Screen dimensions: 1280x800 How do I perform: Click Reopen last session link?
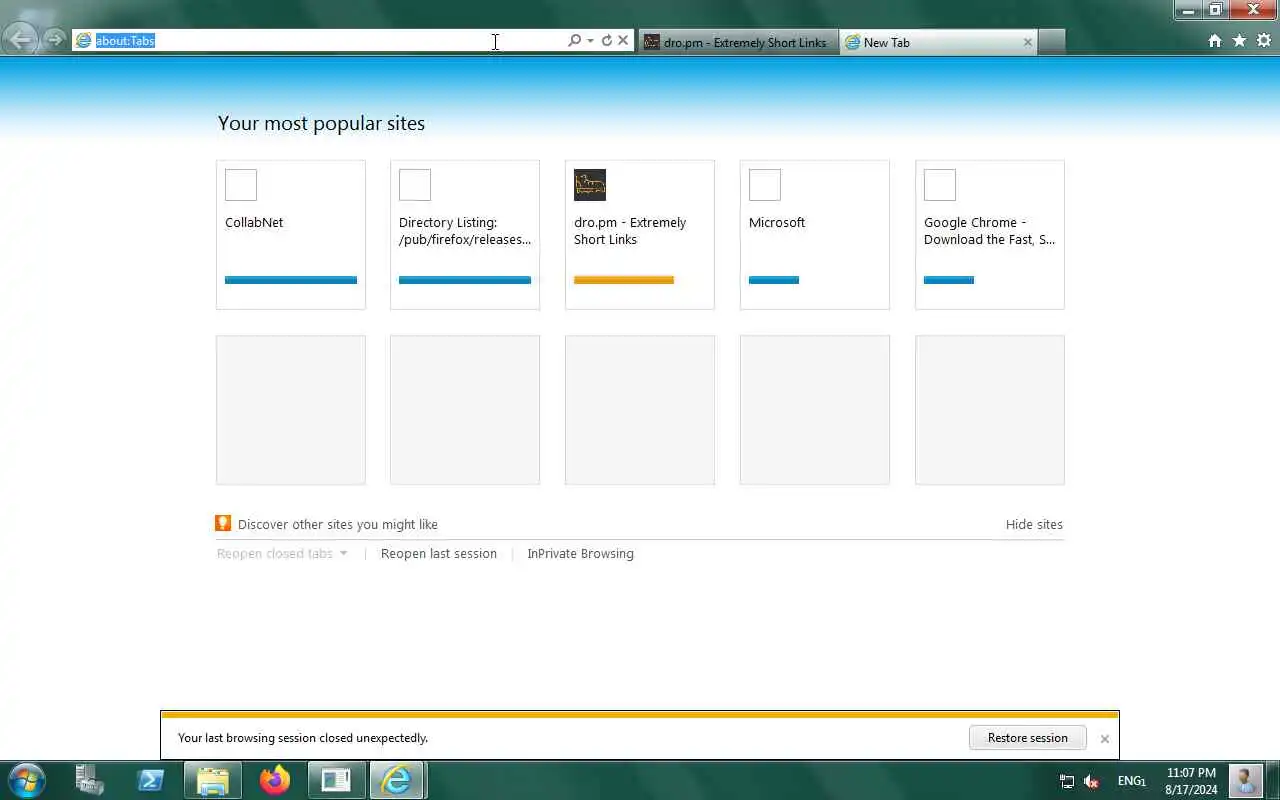pos(439,553)
